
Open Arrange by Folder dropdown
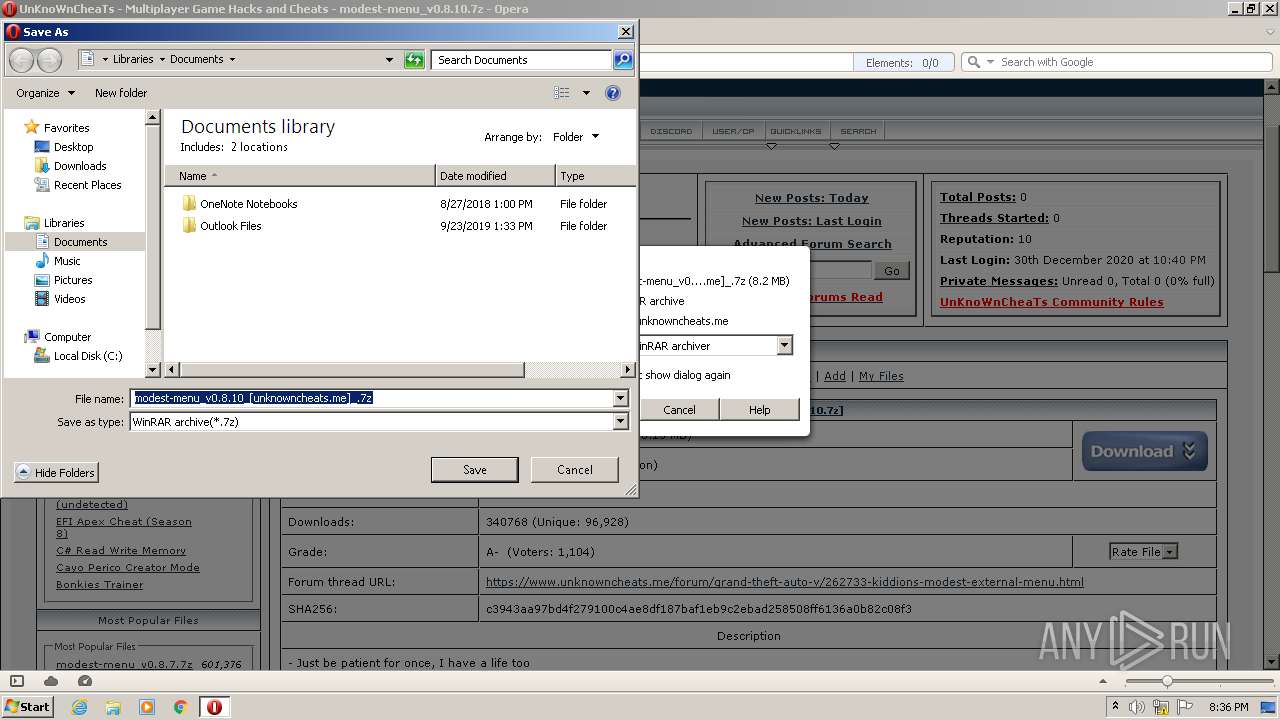click(x=576, y=137)
